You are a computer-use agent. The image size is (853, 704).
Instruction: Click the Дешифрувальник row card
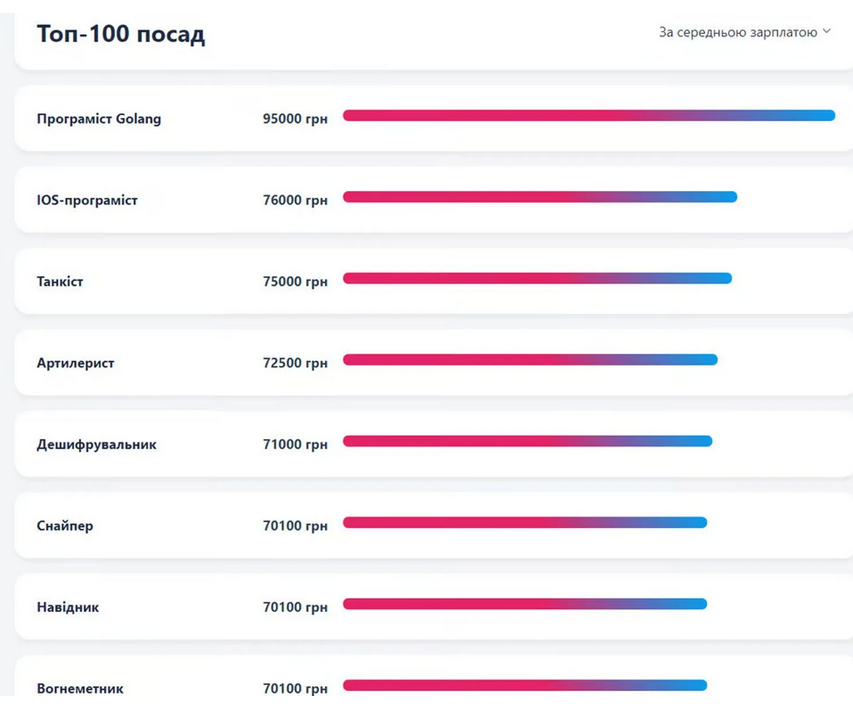pyautogui.click(x=426, y=443)
